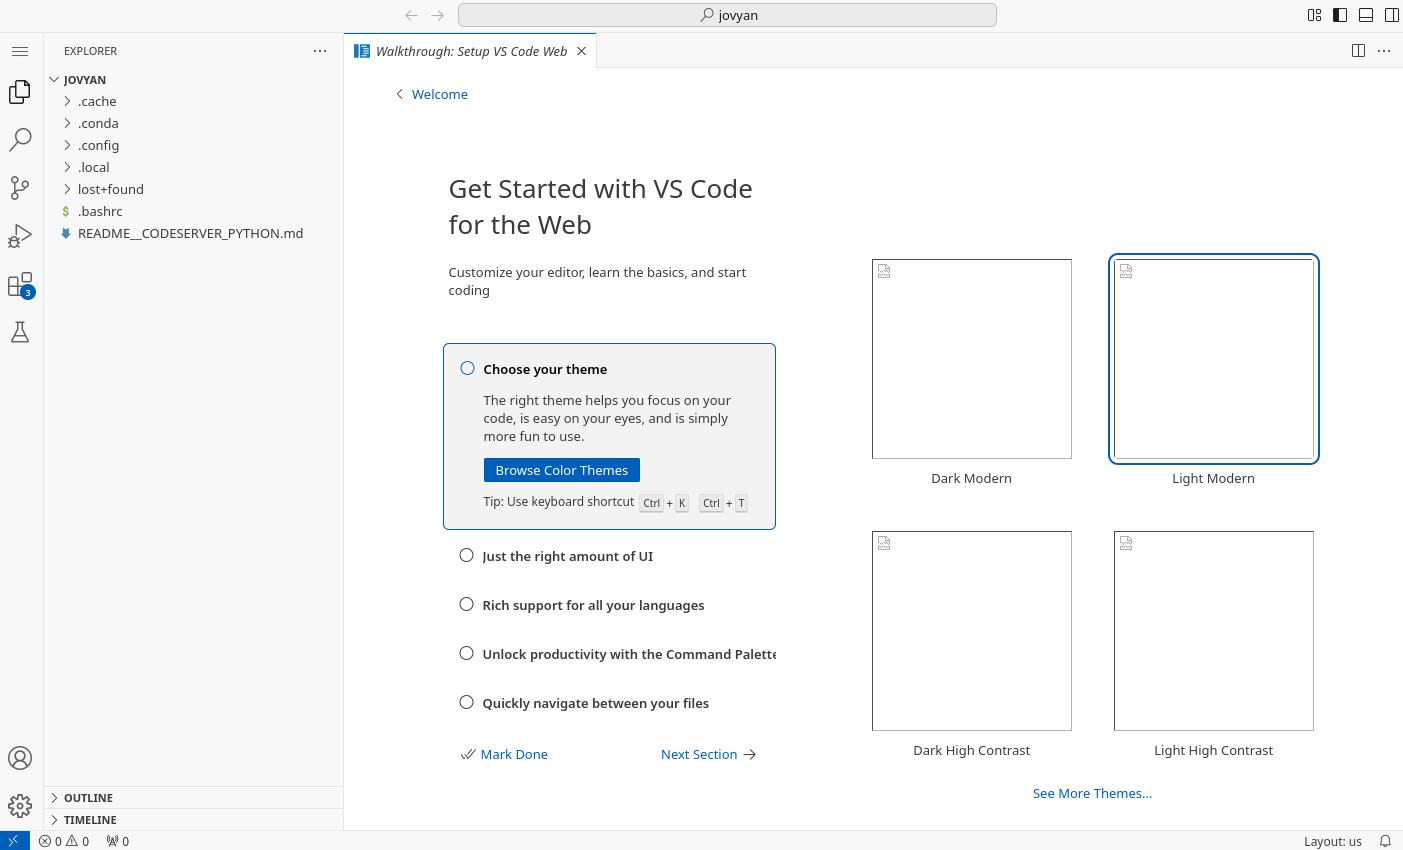Expand the .conda folder
The image size is (1403, 850).
click(x=193, y=124)
